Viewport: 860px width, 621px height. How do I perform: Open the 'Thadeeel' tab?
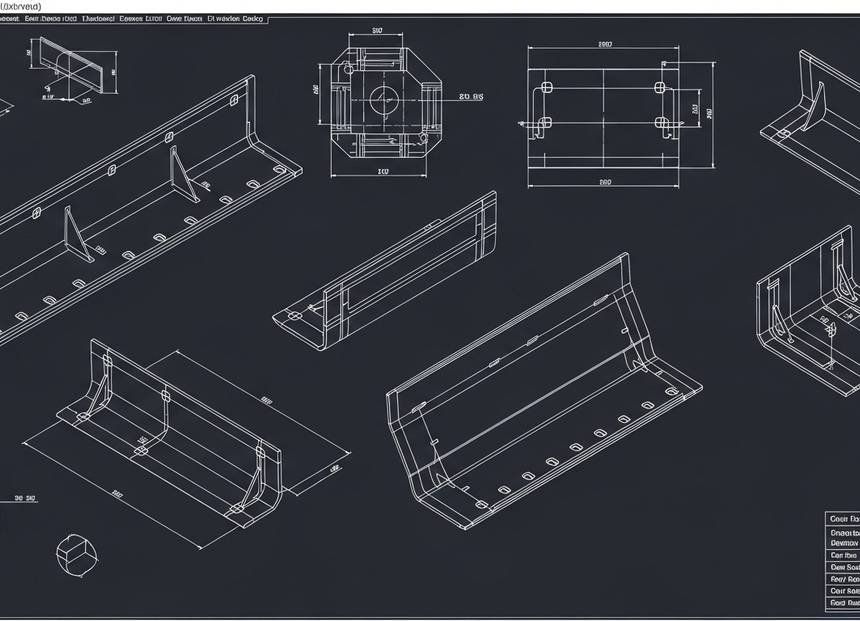(x=97, y=19)
